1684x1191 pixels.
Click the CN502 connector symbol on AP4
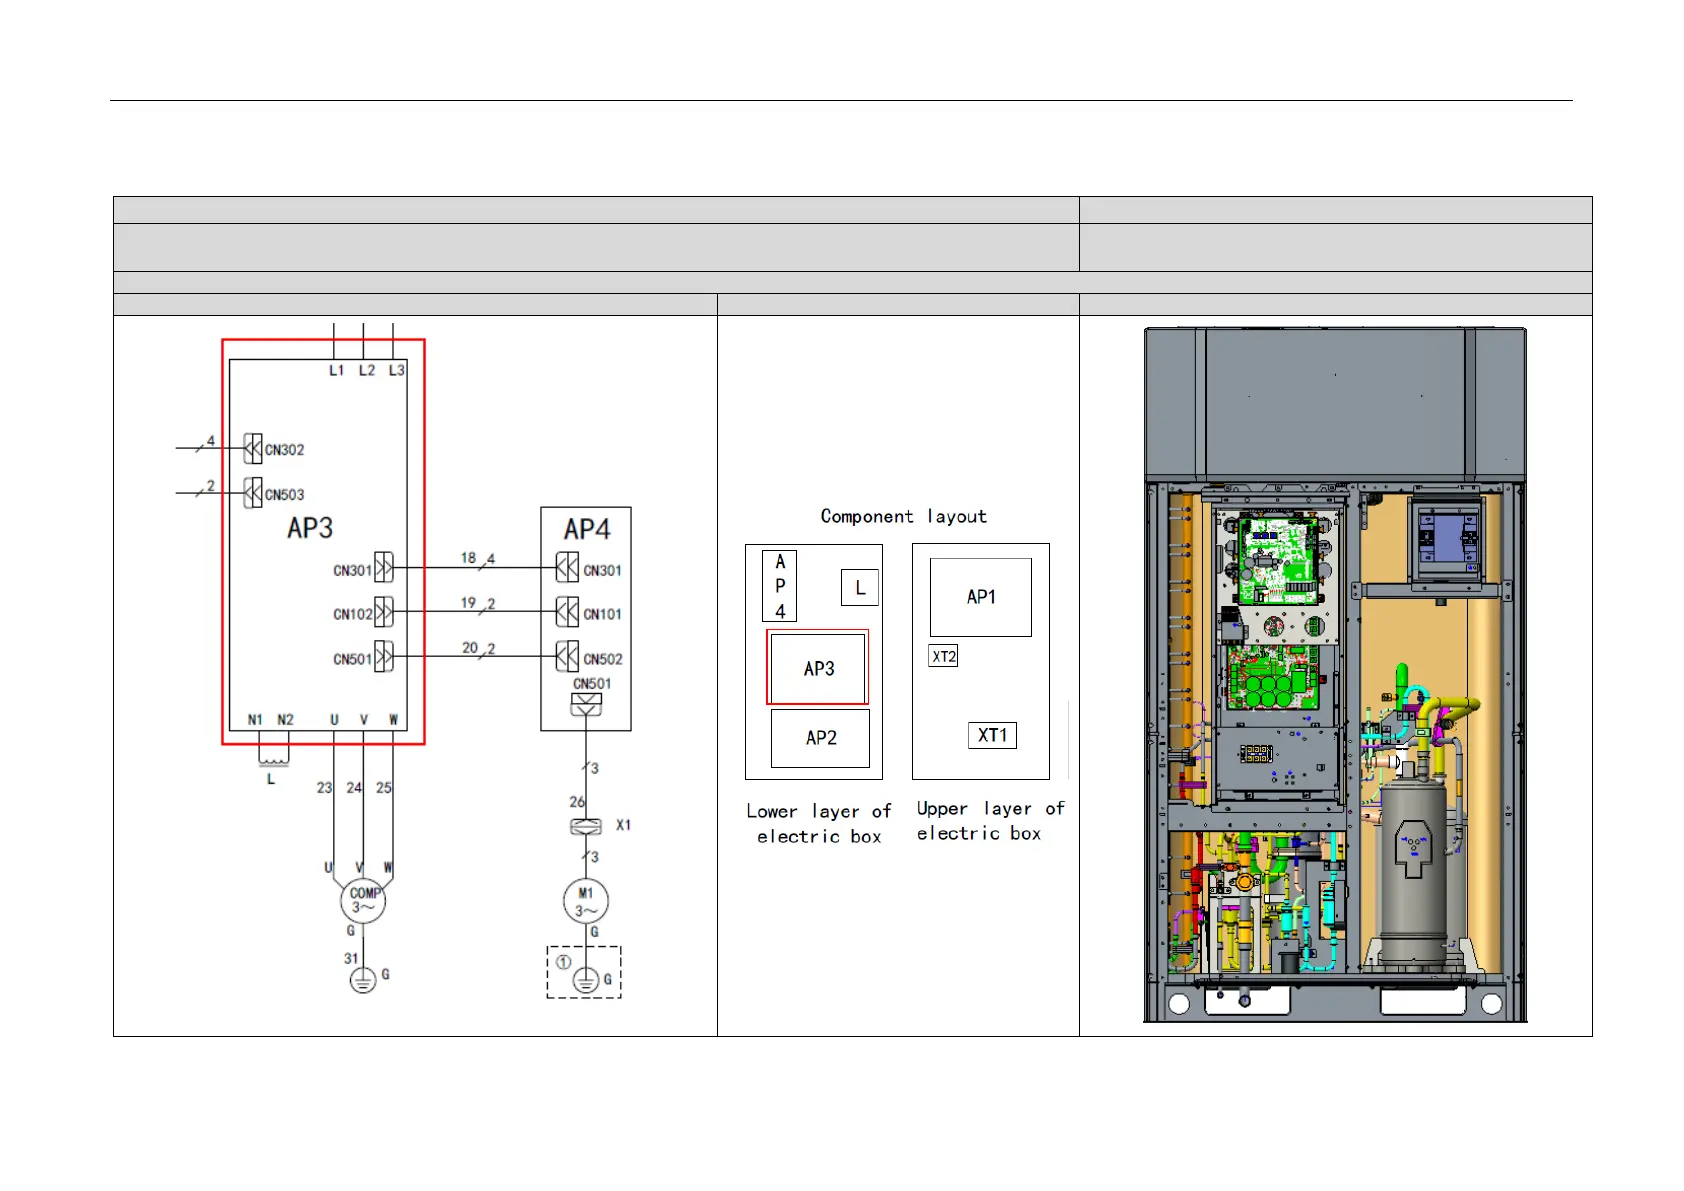tap(567, 657)
